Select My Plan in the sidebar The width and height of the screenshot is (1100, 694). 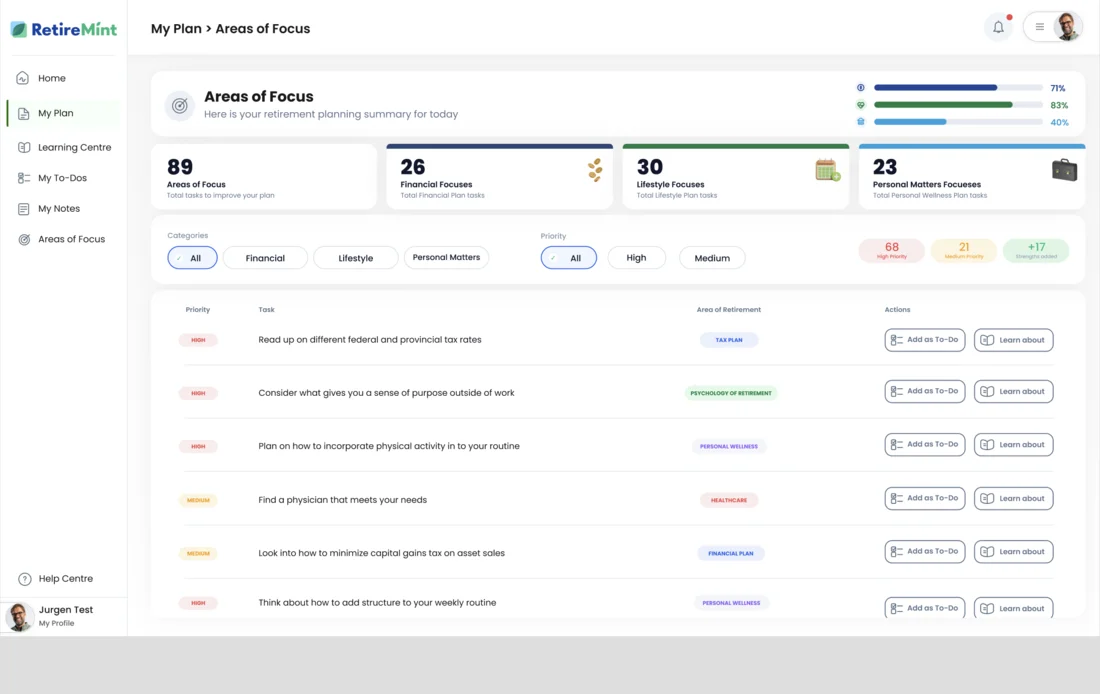click(x=63, y=113)
